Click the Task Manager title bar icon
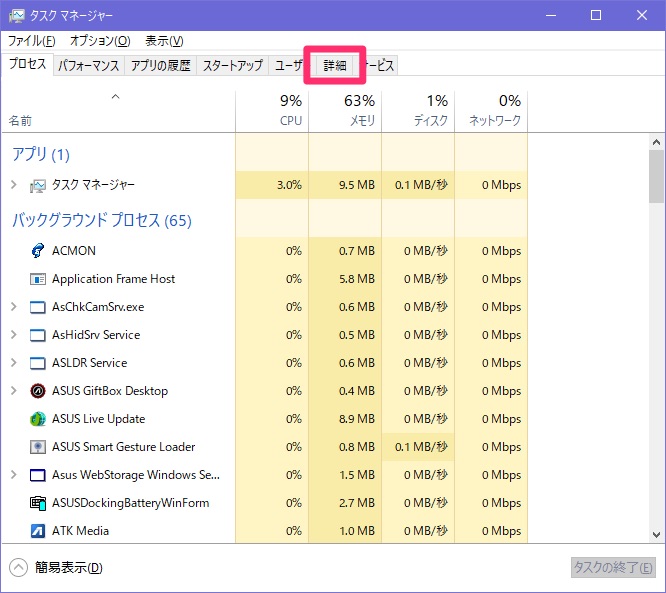666x593 pixels. (x=17, y=16)
